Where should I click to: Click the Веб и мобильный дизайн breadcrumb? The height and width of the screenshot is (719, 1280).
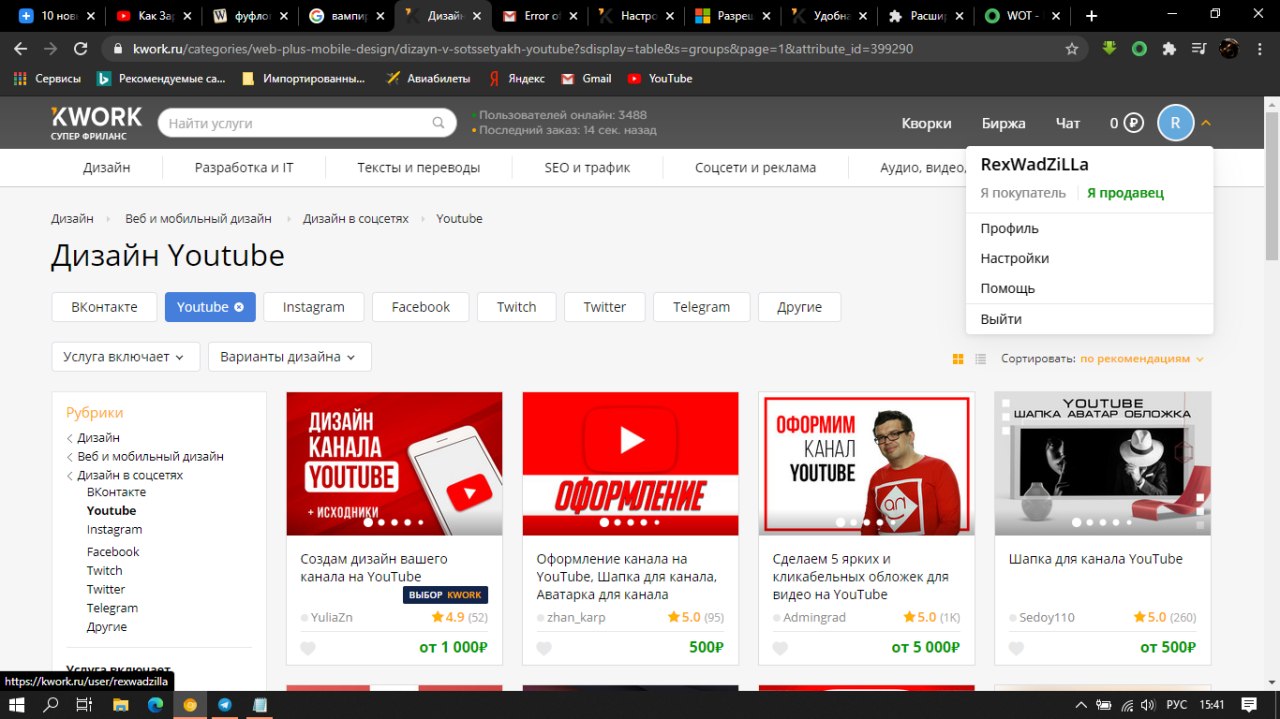pyautogui.click(x=198, y=218)
